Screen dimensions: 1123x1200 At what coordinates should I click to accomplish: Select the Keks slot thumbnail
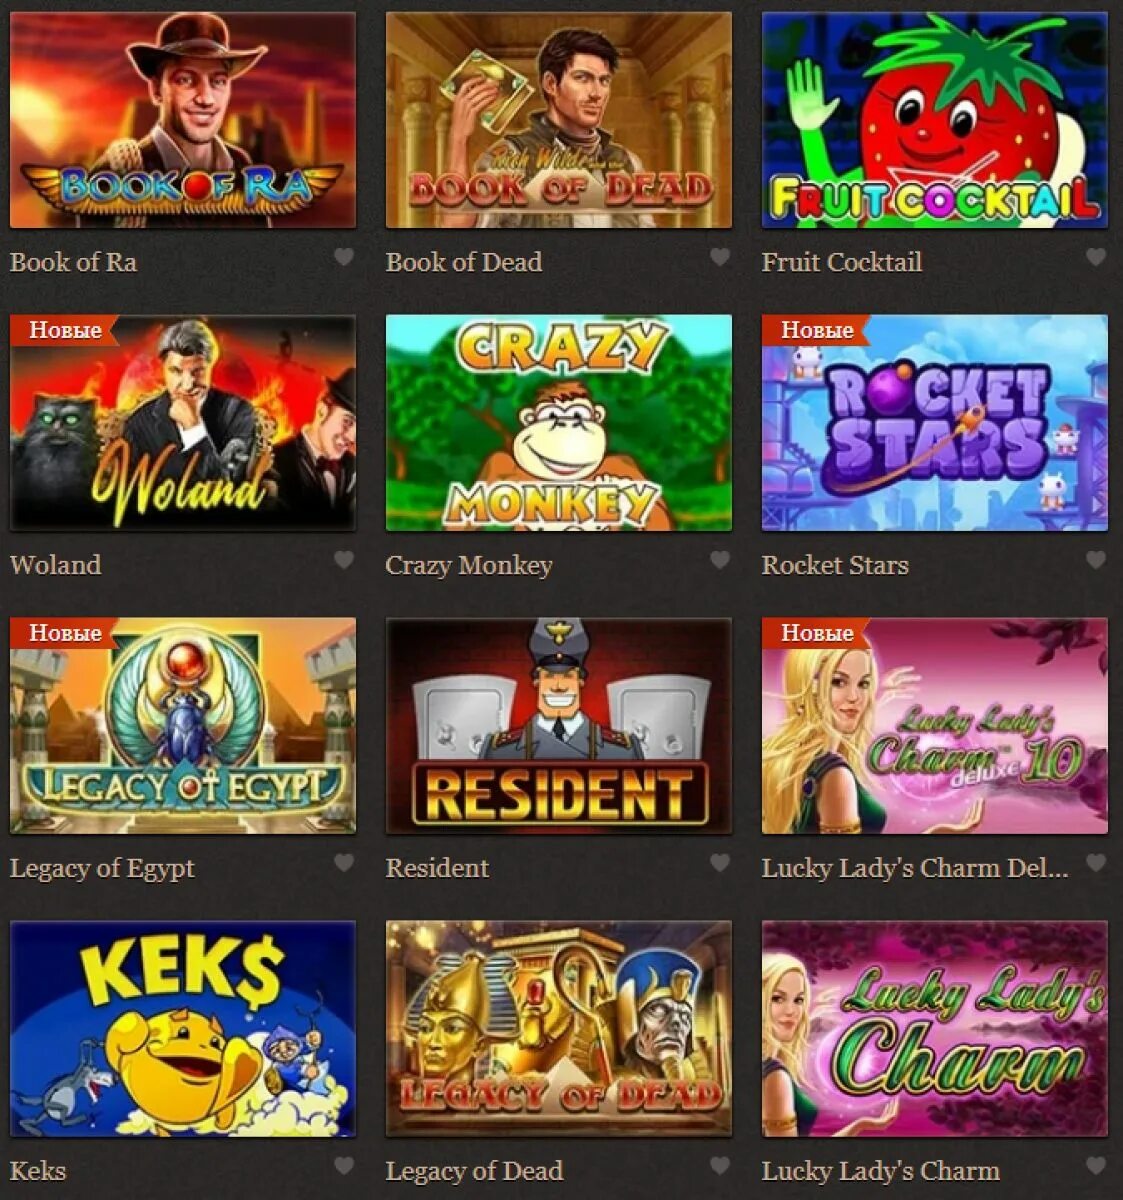coord(183,1029)
